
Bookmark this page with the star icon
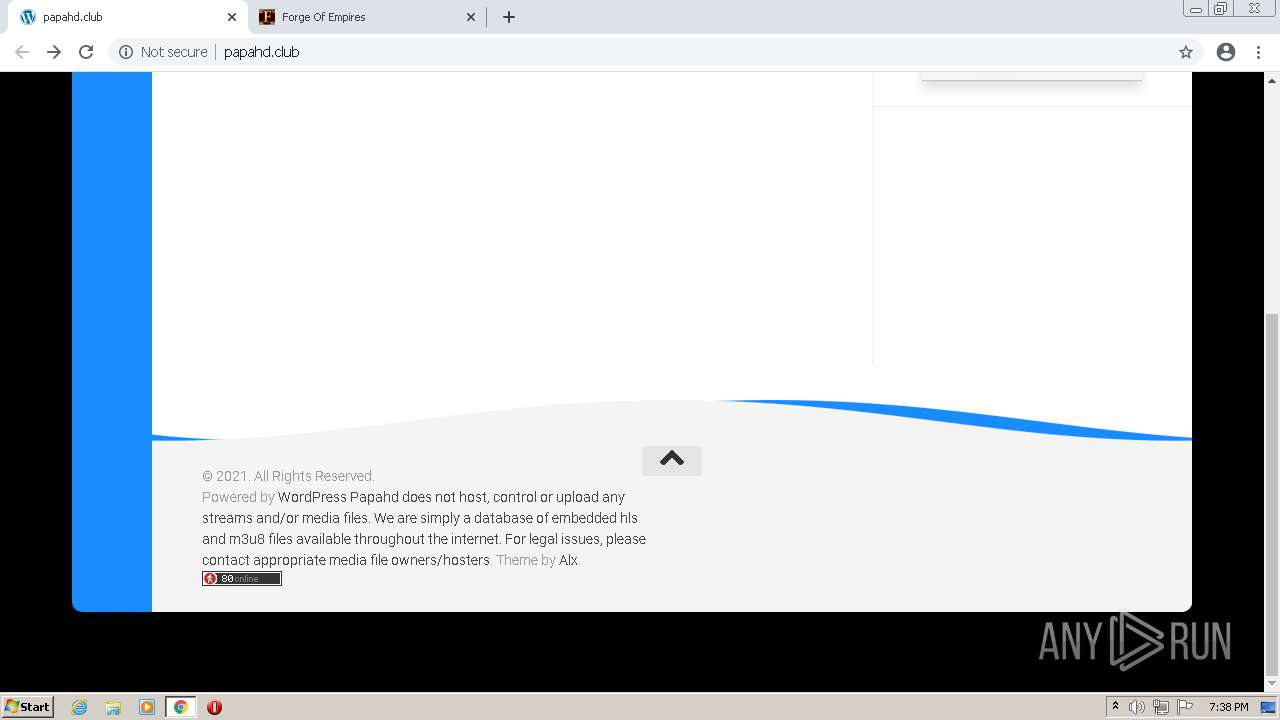[x=1186, y=52]
